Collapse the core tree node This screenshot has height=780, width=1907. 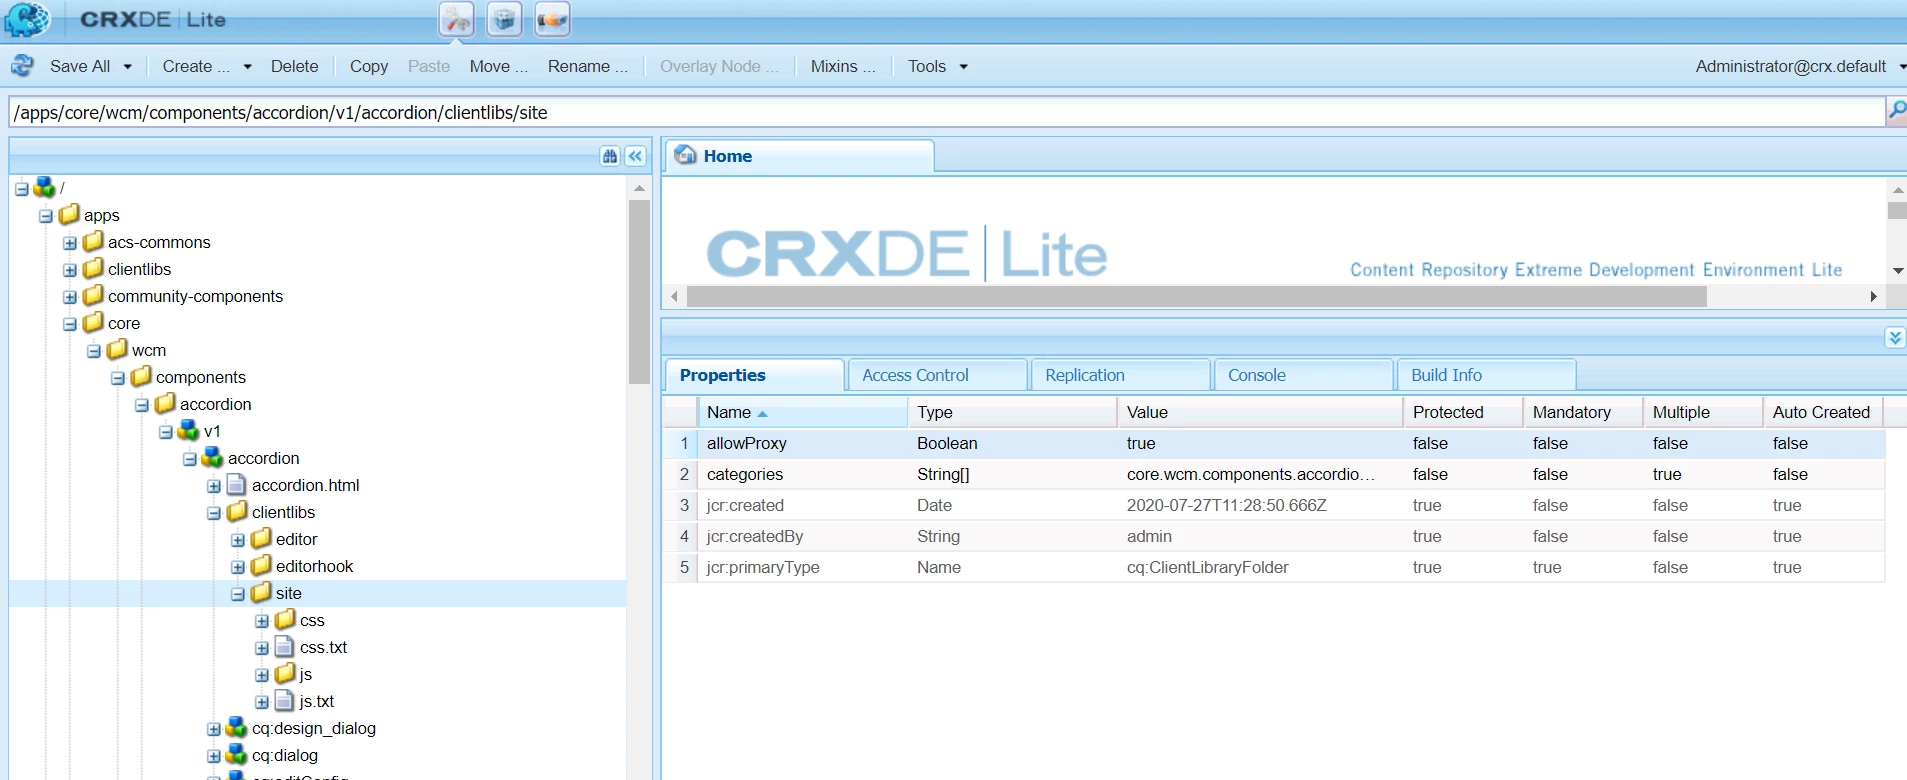click(x=70, y=324)
